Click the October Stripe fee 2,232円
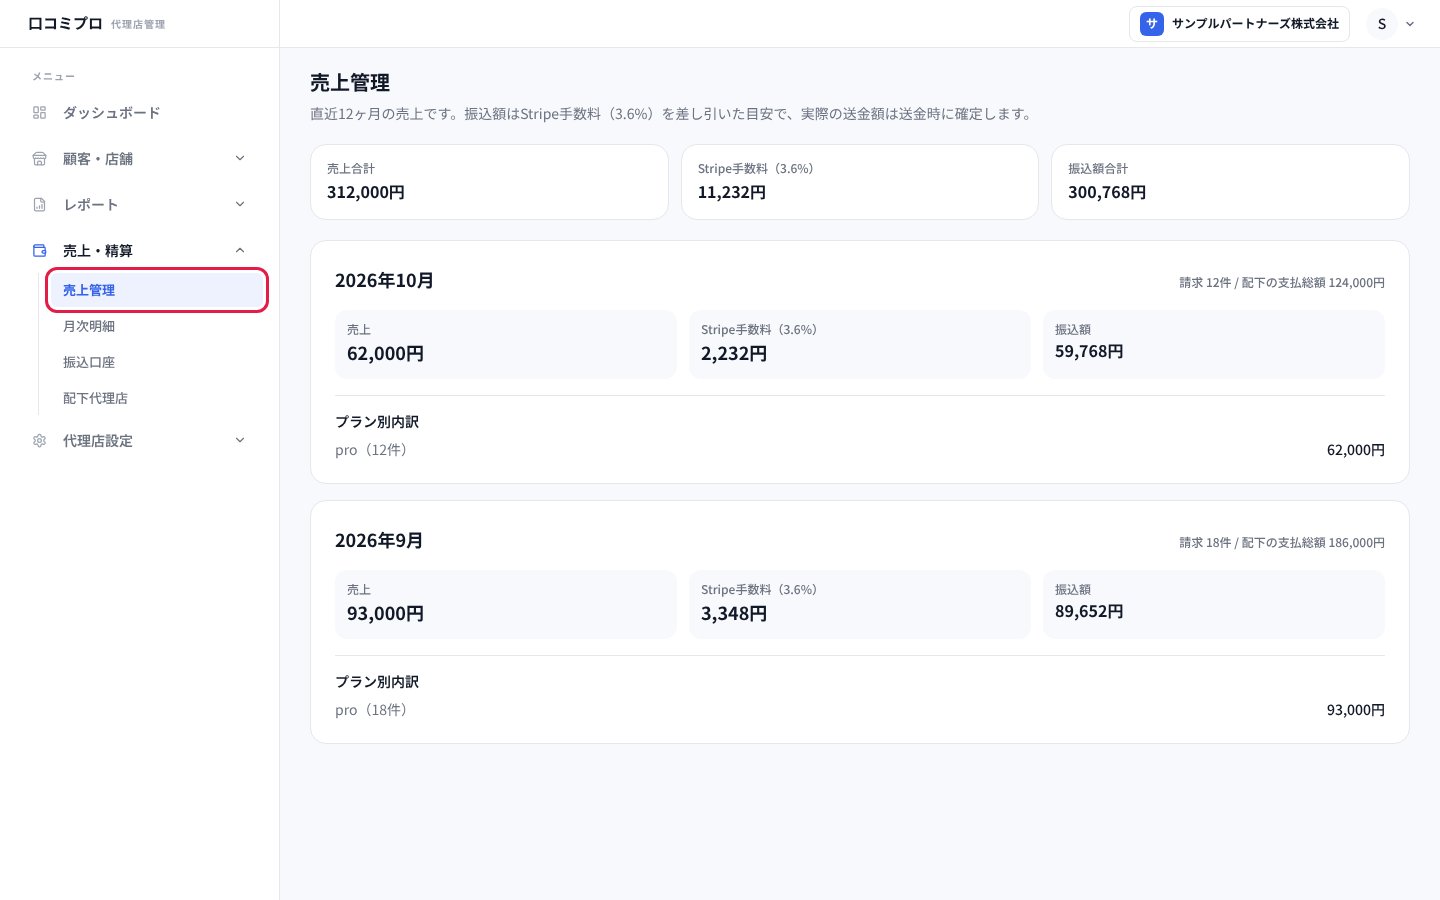 [734, 354]
